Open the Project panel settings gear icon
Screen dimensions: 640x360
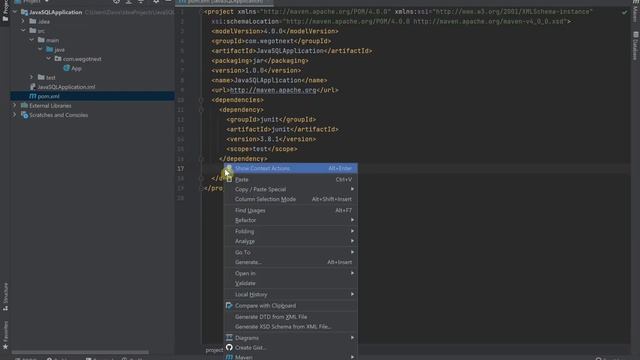pyautogui.click(x=156, y=2)
